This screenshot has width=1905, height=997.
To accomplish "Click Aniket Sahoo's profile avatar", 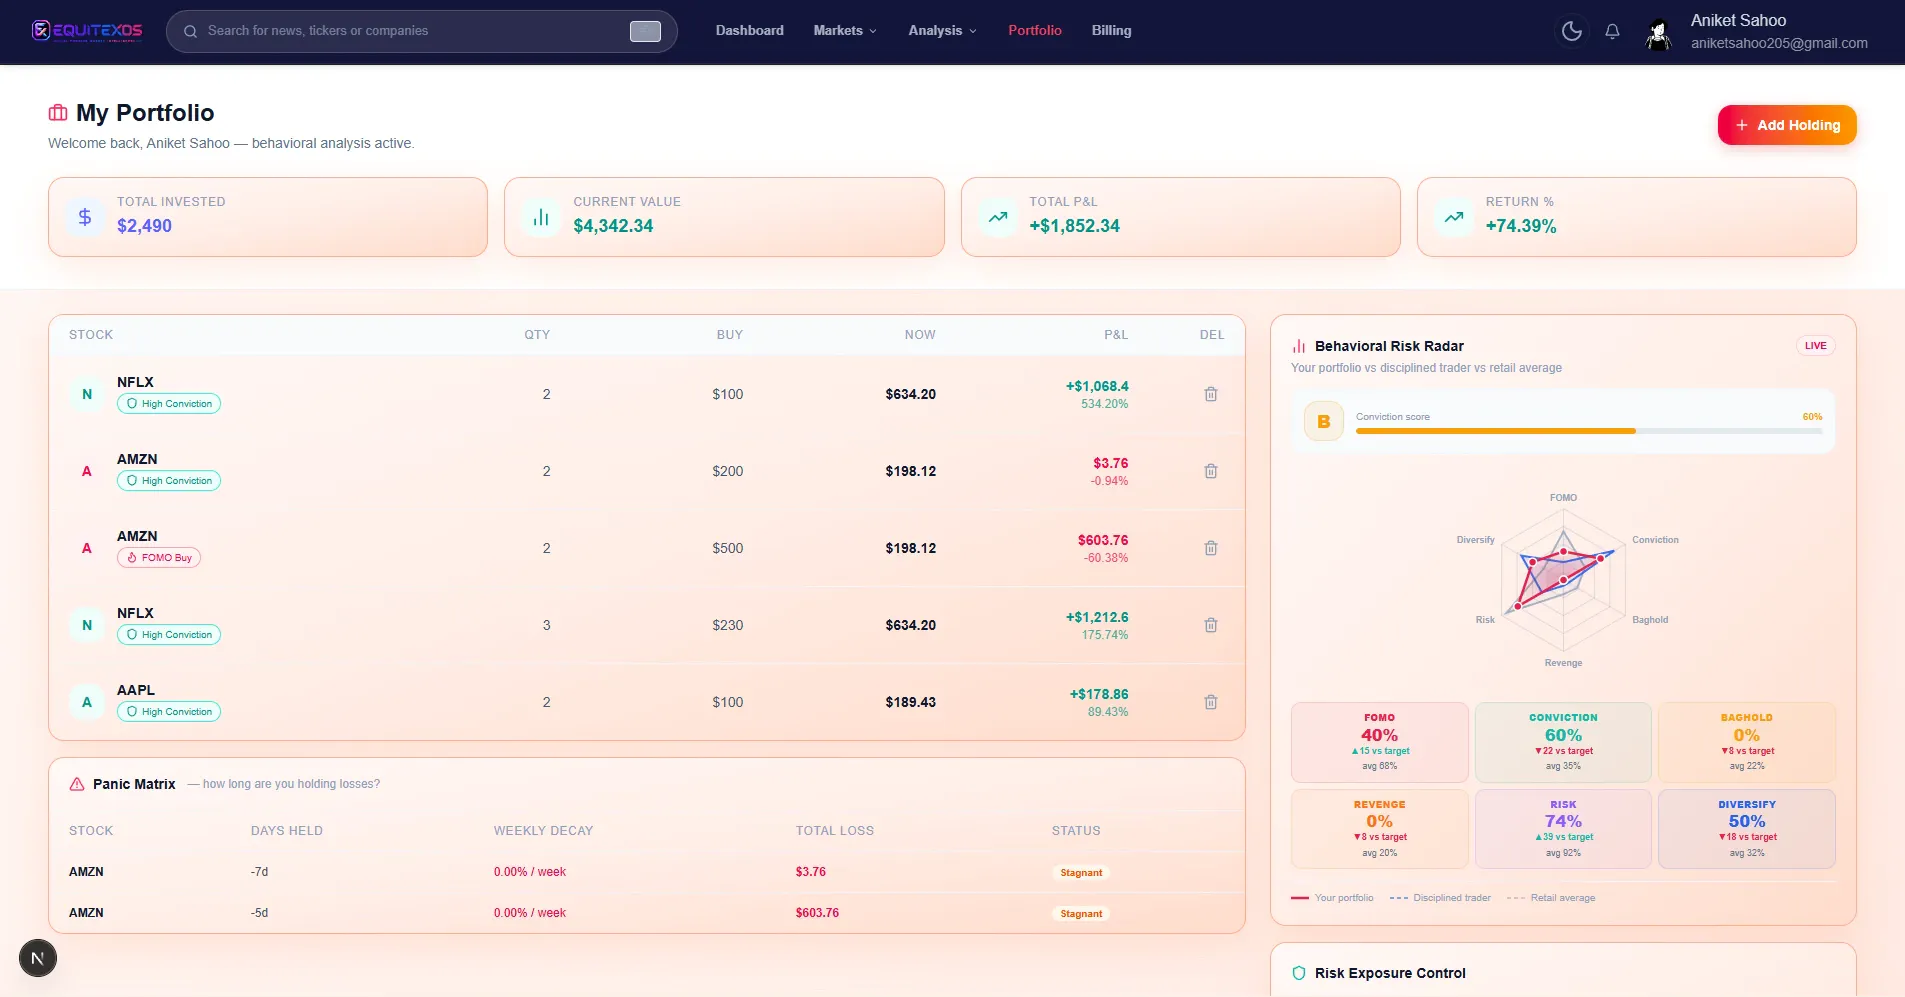I will pos(1658,34).
